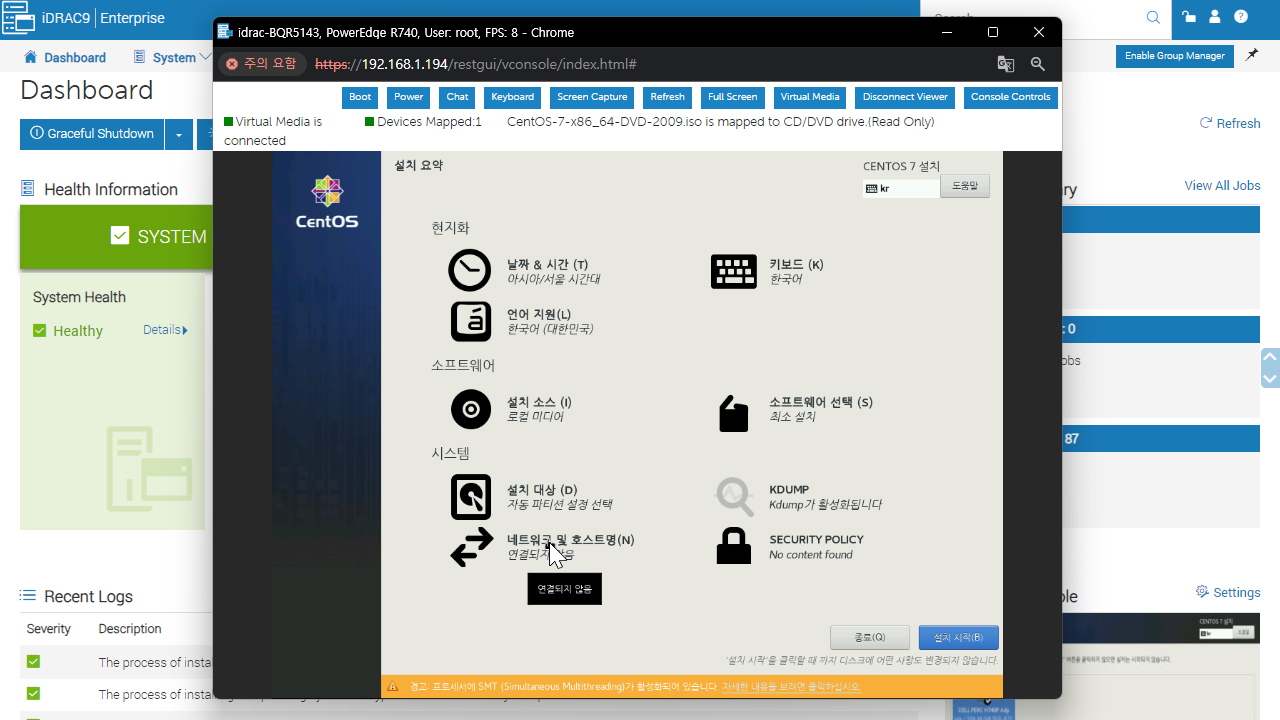Viewport: 1280px width, 720px height.
Task: Open the Security Policy lock icon
Action: point(733,547)
